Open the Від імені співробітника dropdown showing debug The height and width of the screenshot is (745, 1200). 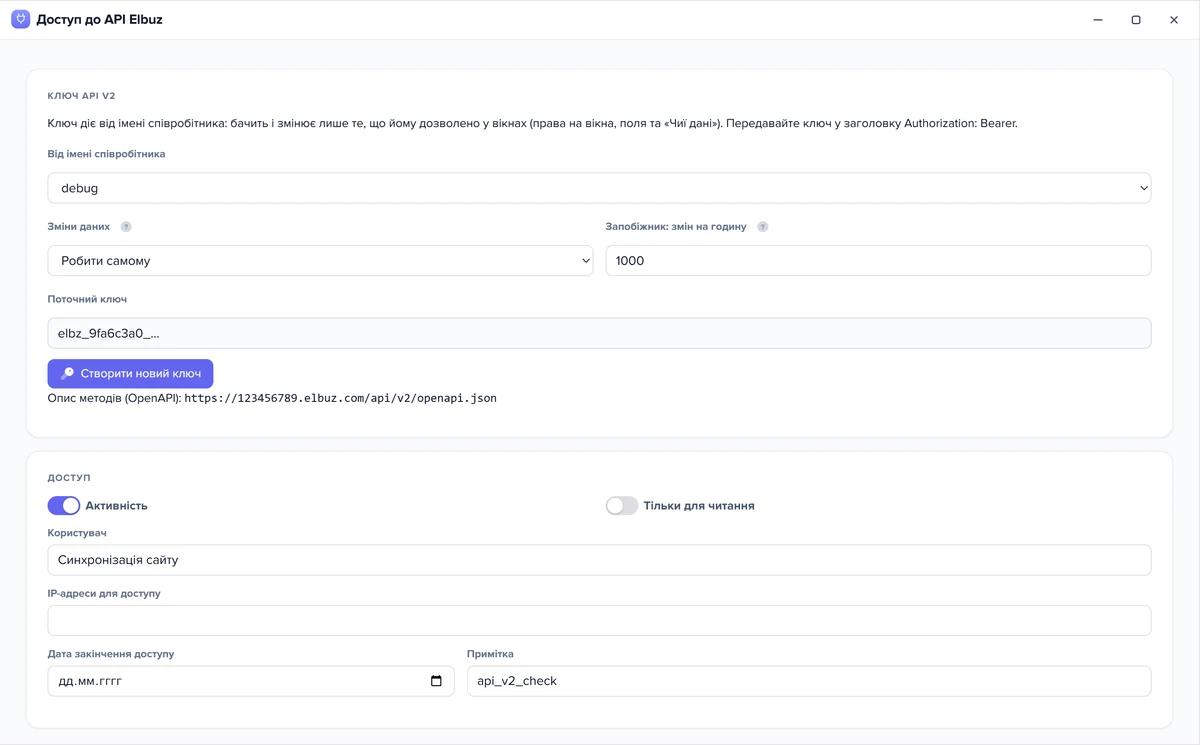pyautogui.click(x=599, y=188)
